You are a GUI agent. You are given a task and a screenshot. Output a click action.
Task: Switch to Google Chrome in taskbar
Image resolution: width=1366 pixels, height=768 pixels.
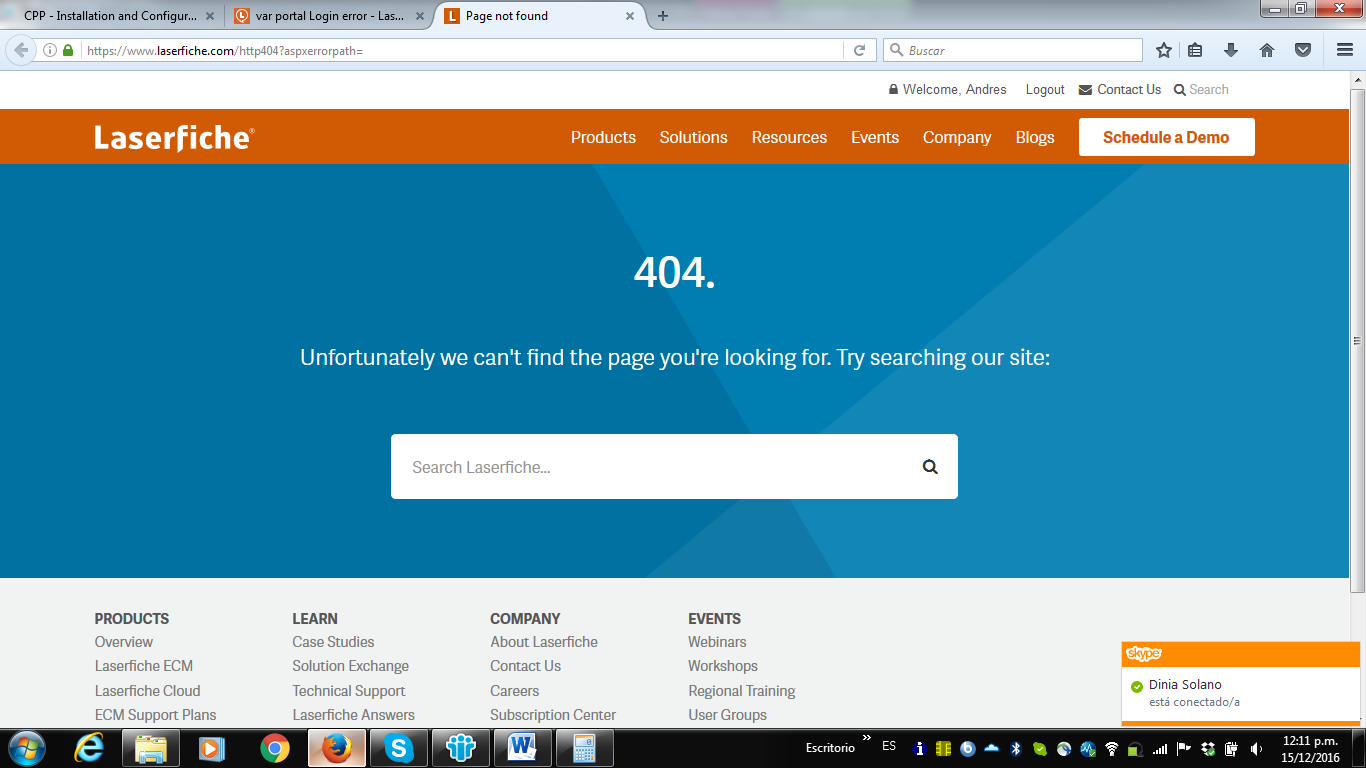(x=275, y=747)
